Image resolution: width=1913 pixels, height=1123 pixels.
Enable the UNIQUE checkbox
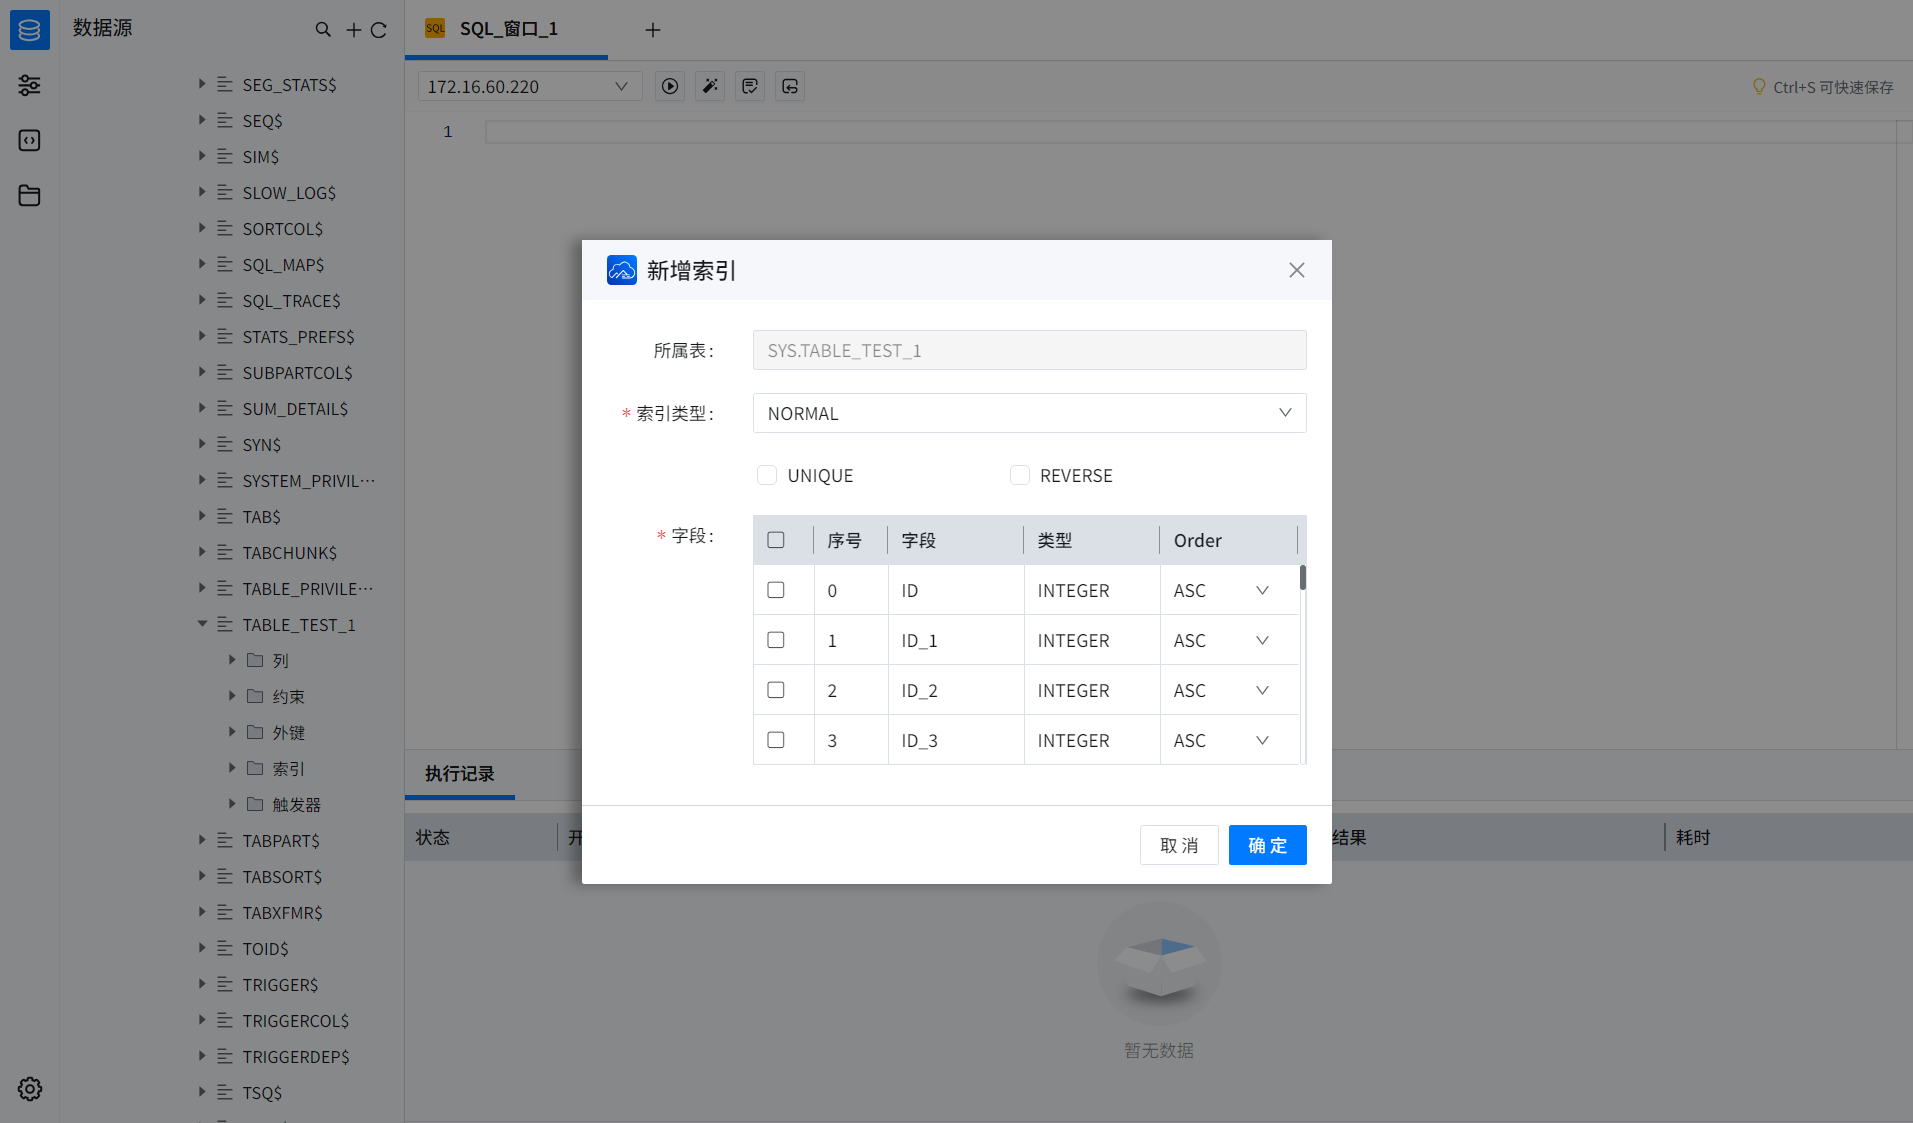pyautogui.click(x=766, y=475)
